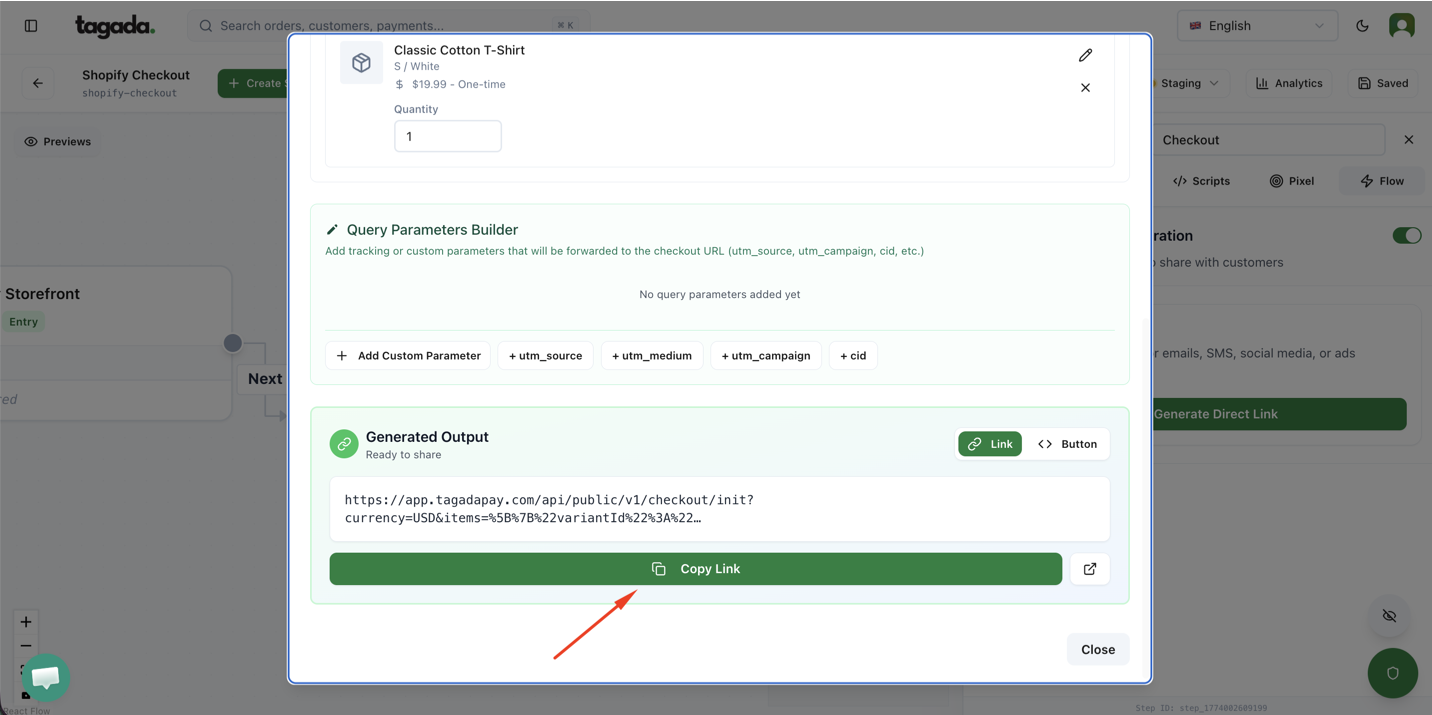The height and width of the screenshot is (715, 1432).
Task: Toggle the crossed-eye visibility button
Action: coord(1389,616)
